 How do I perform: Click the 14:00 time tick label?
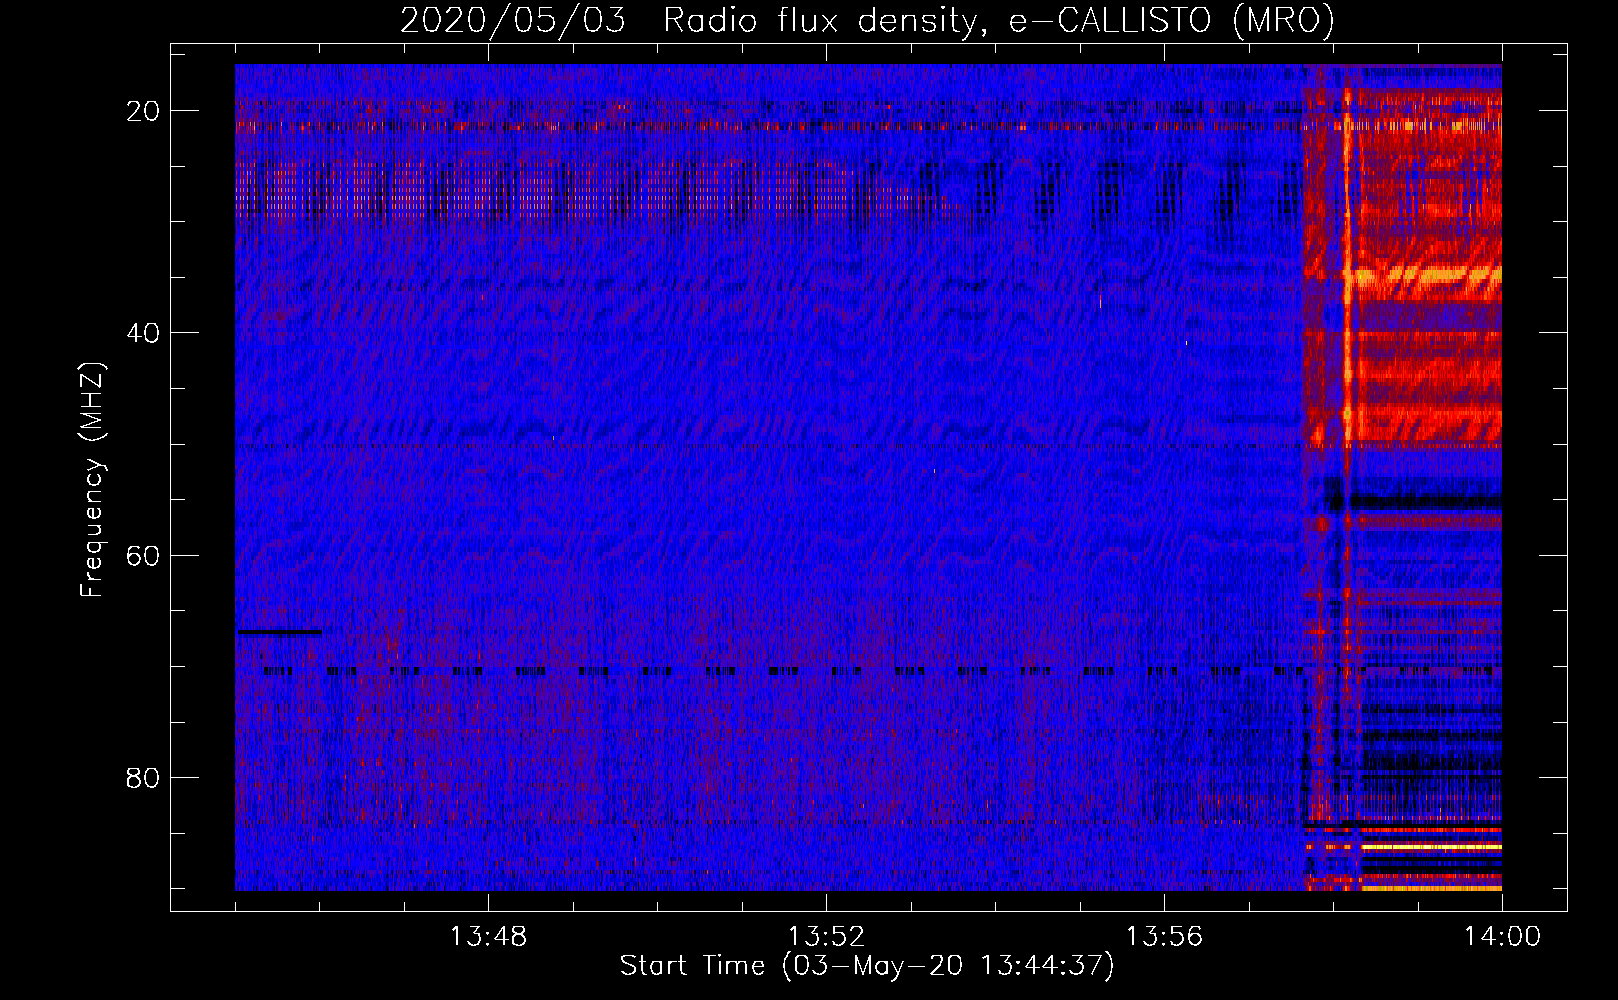[1502, 937]
